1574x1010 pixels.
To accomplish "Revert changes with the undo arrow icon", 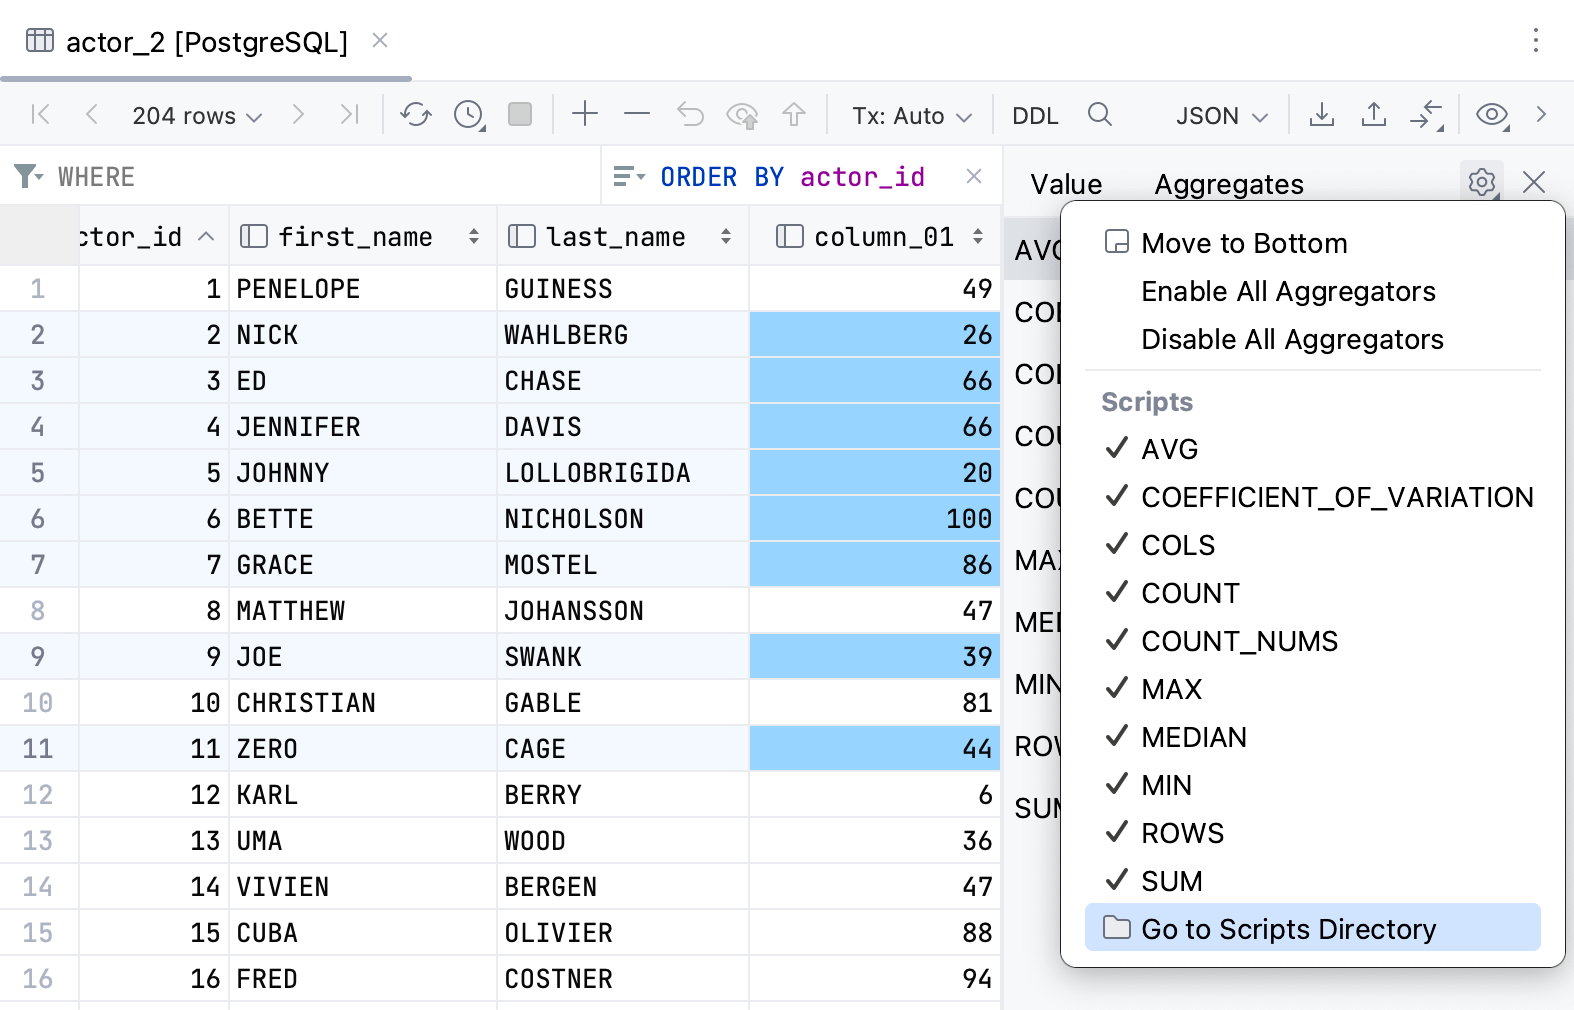I will point(690,115).
